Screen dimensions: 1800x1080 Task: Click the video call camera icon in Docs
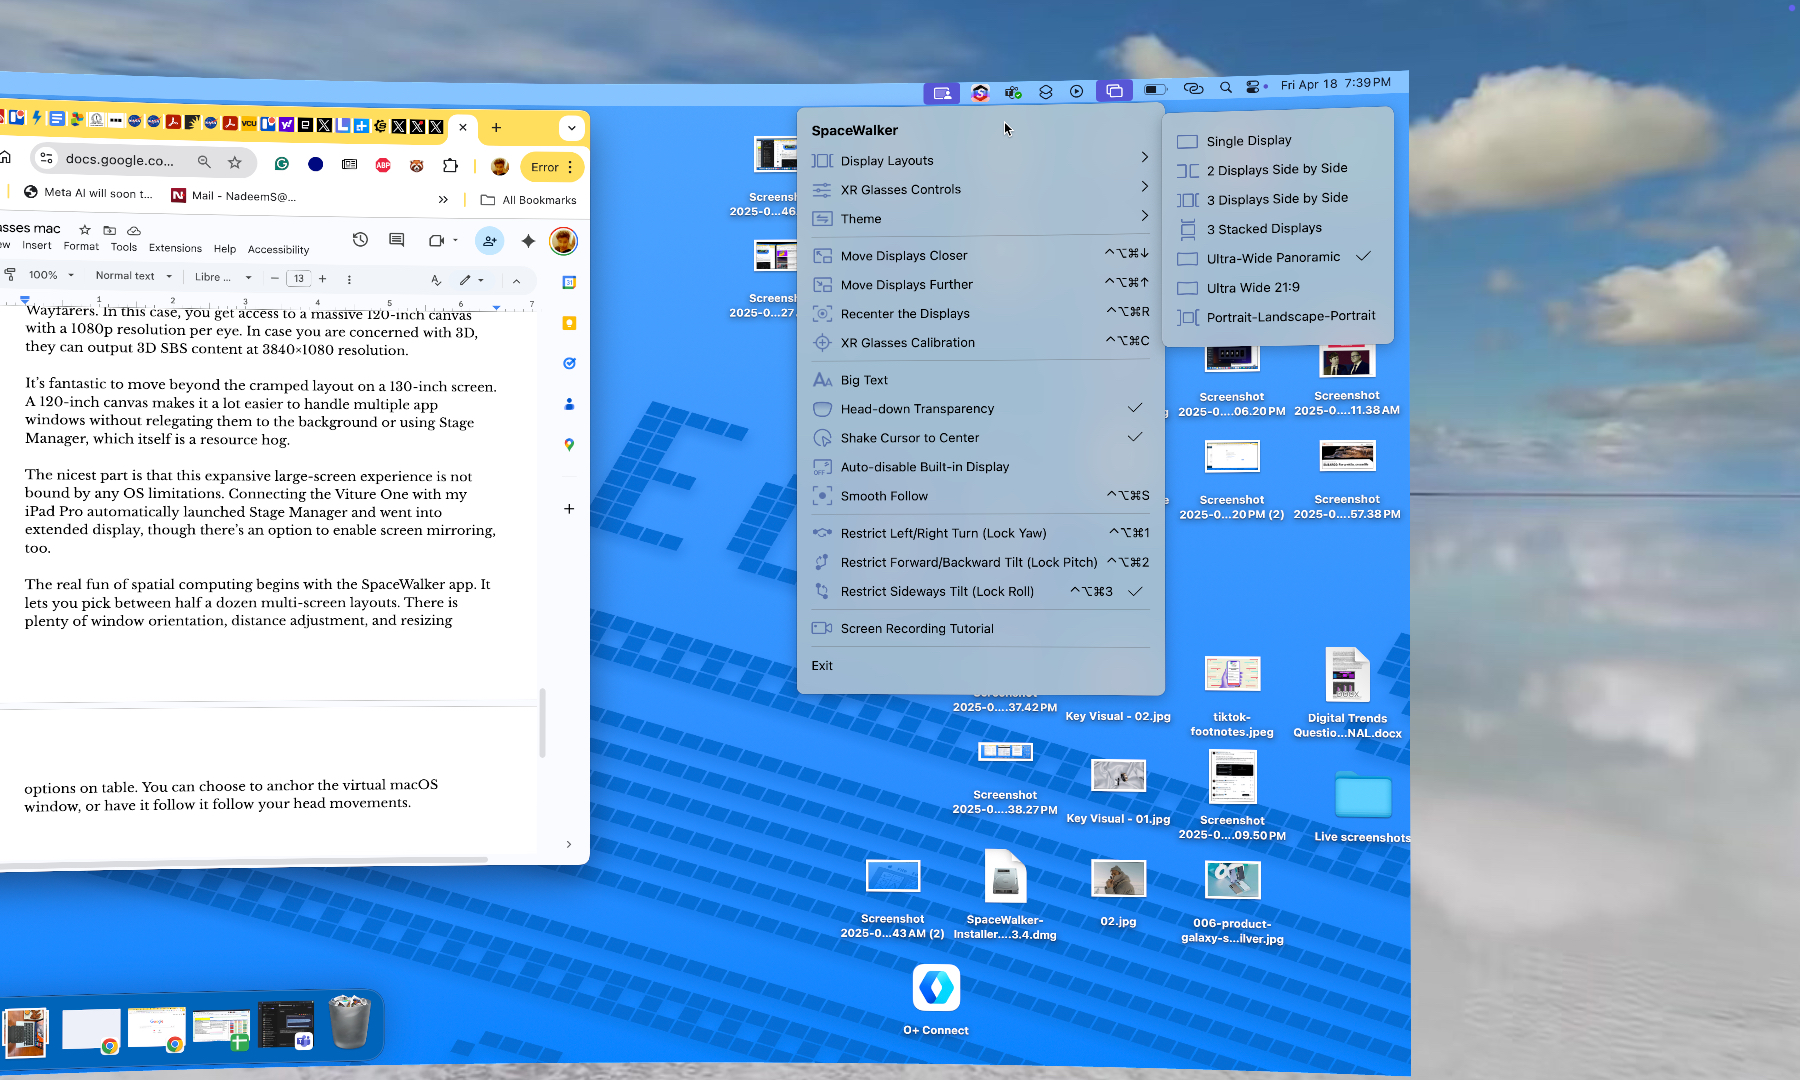click(x=437, y=240)
